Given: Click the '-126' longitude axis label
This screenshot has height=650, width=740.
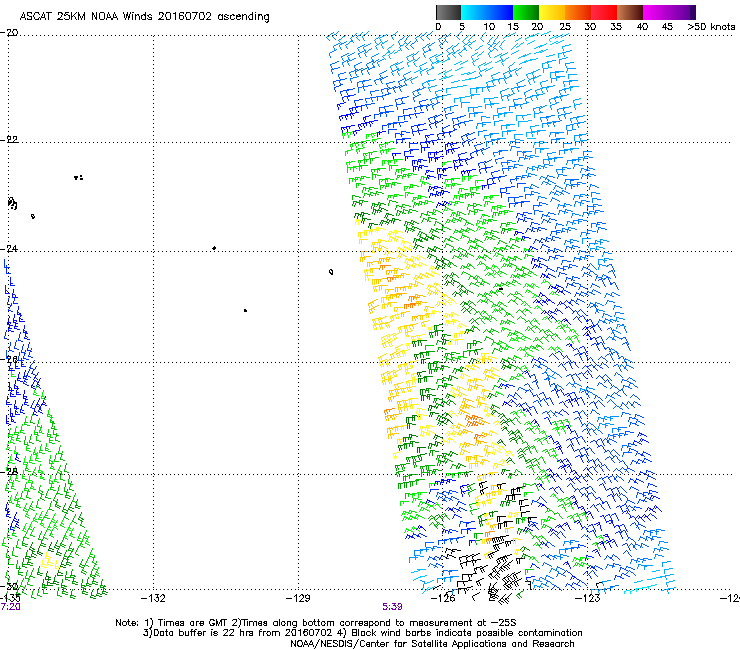Looking at the screenshot, I should tap(443, 599).
